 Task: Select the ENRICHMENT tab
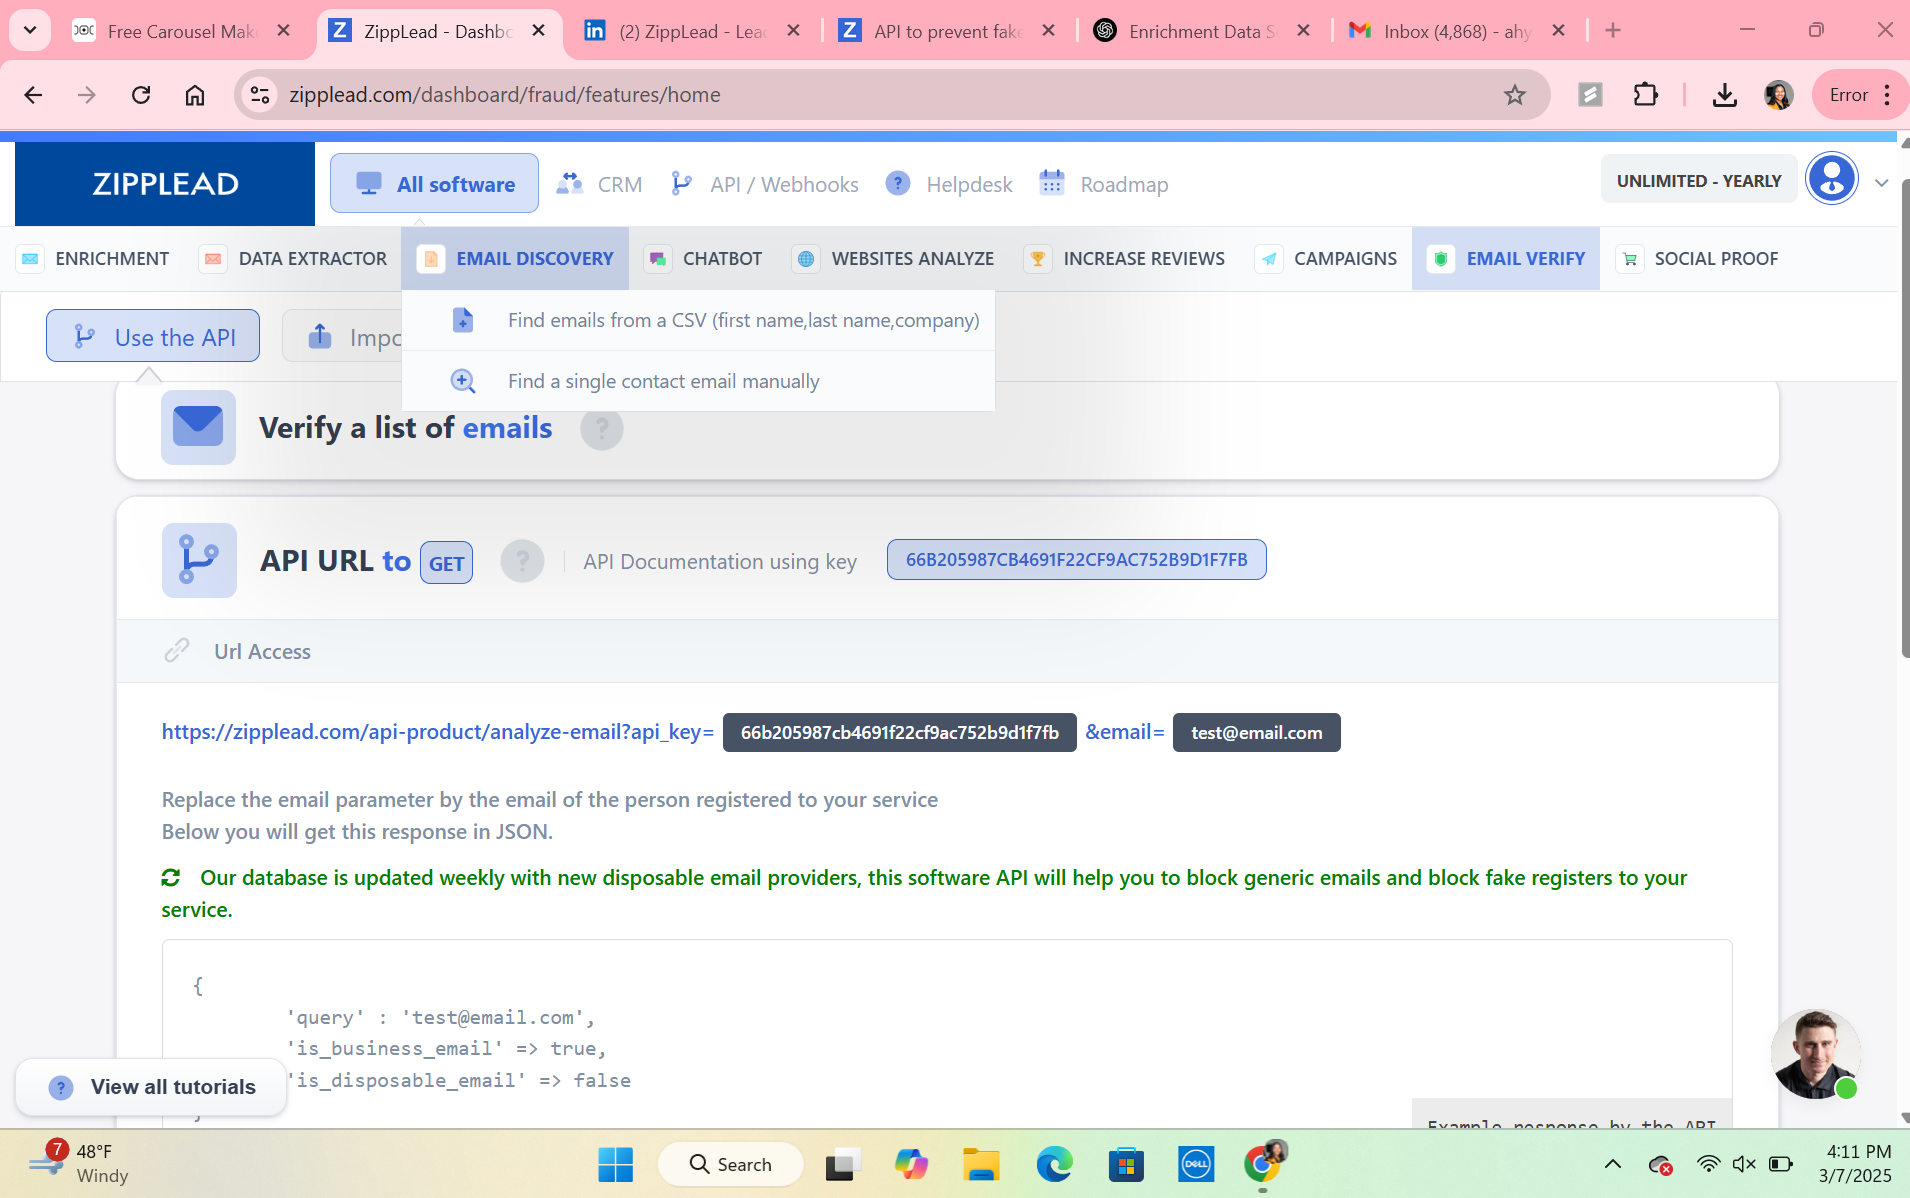[x=94, y=258]
